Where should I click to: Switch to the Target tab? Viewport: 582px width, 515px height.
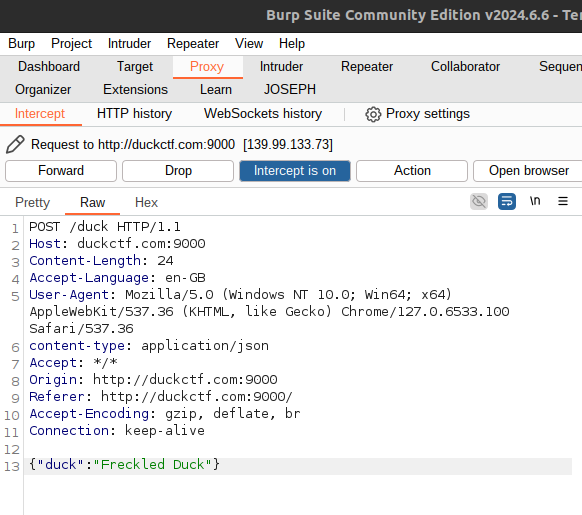135,67
